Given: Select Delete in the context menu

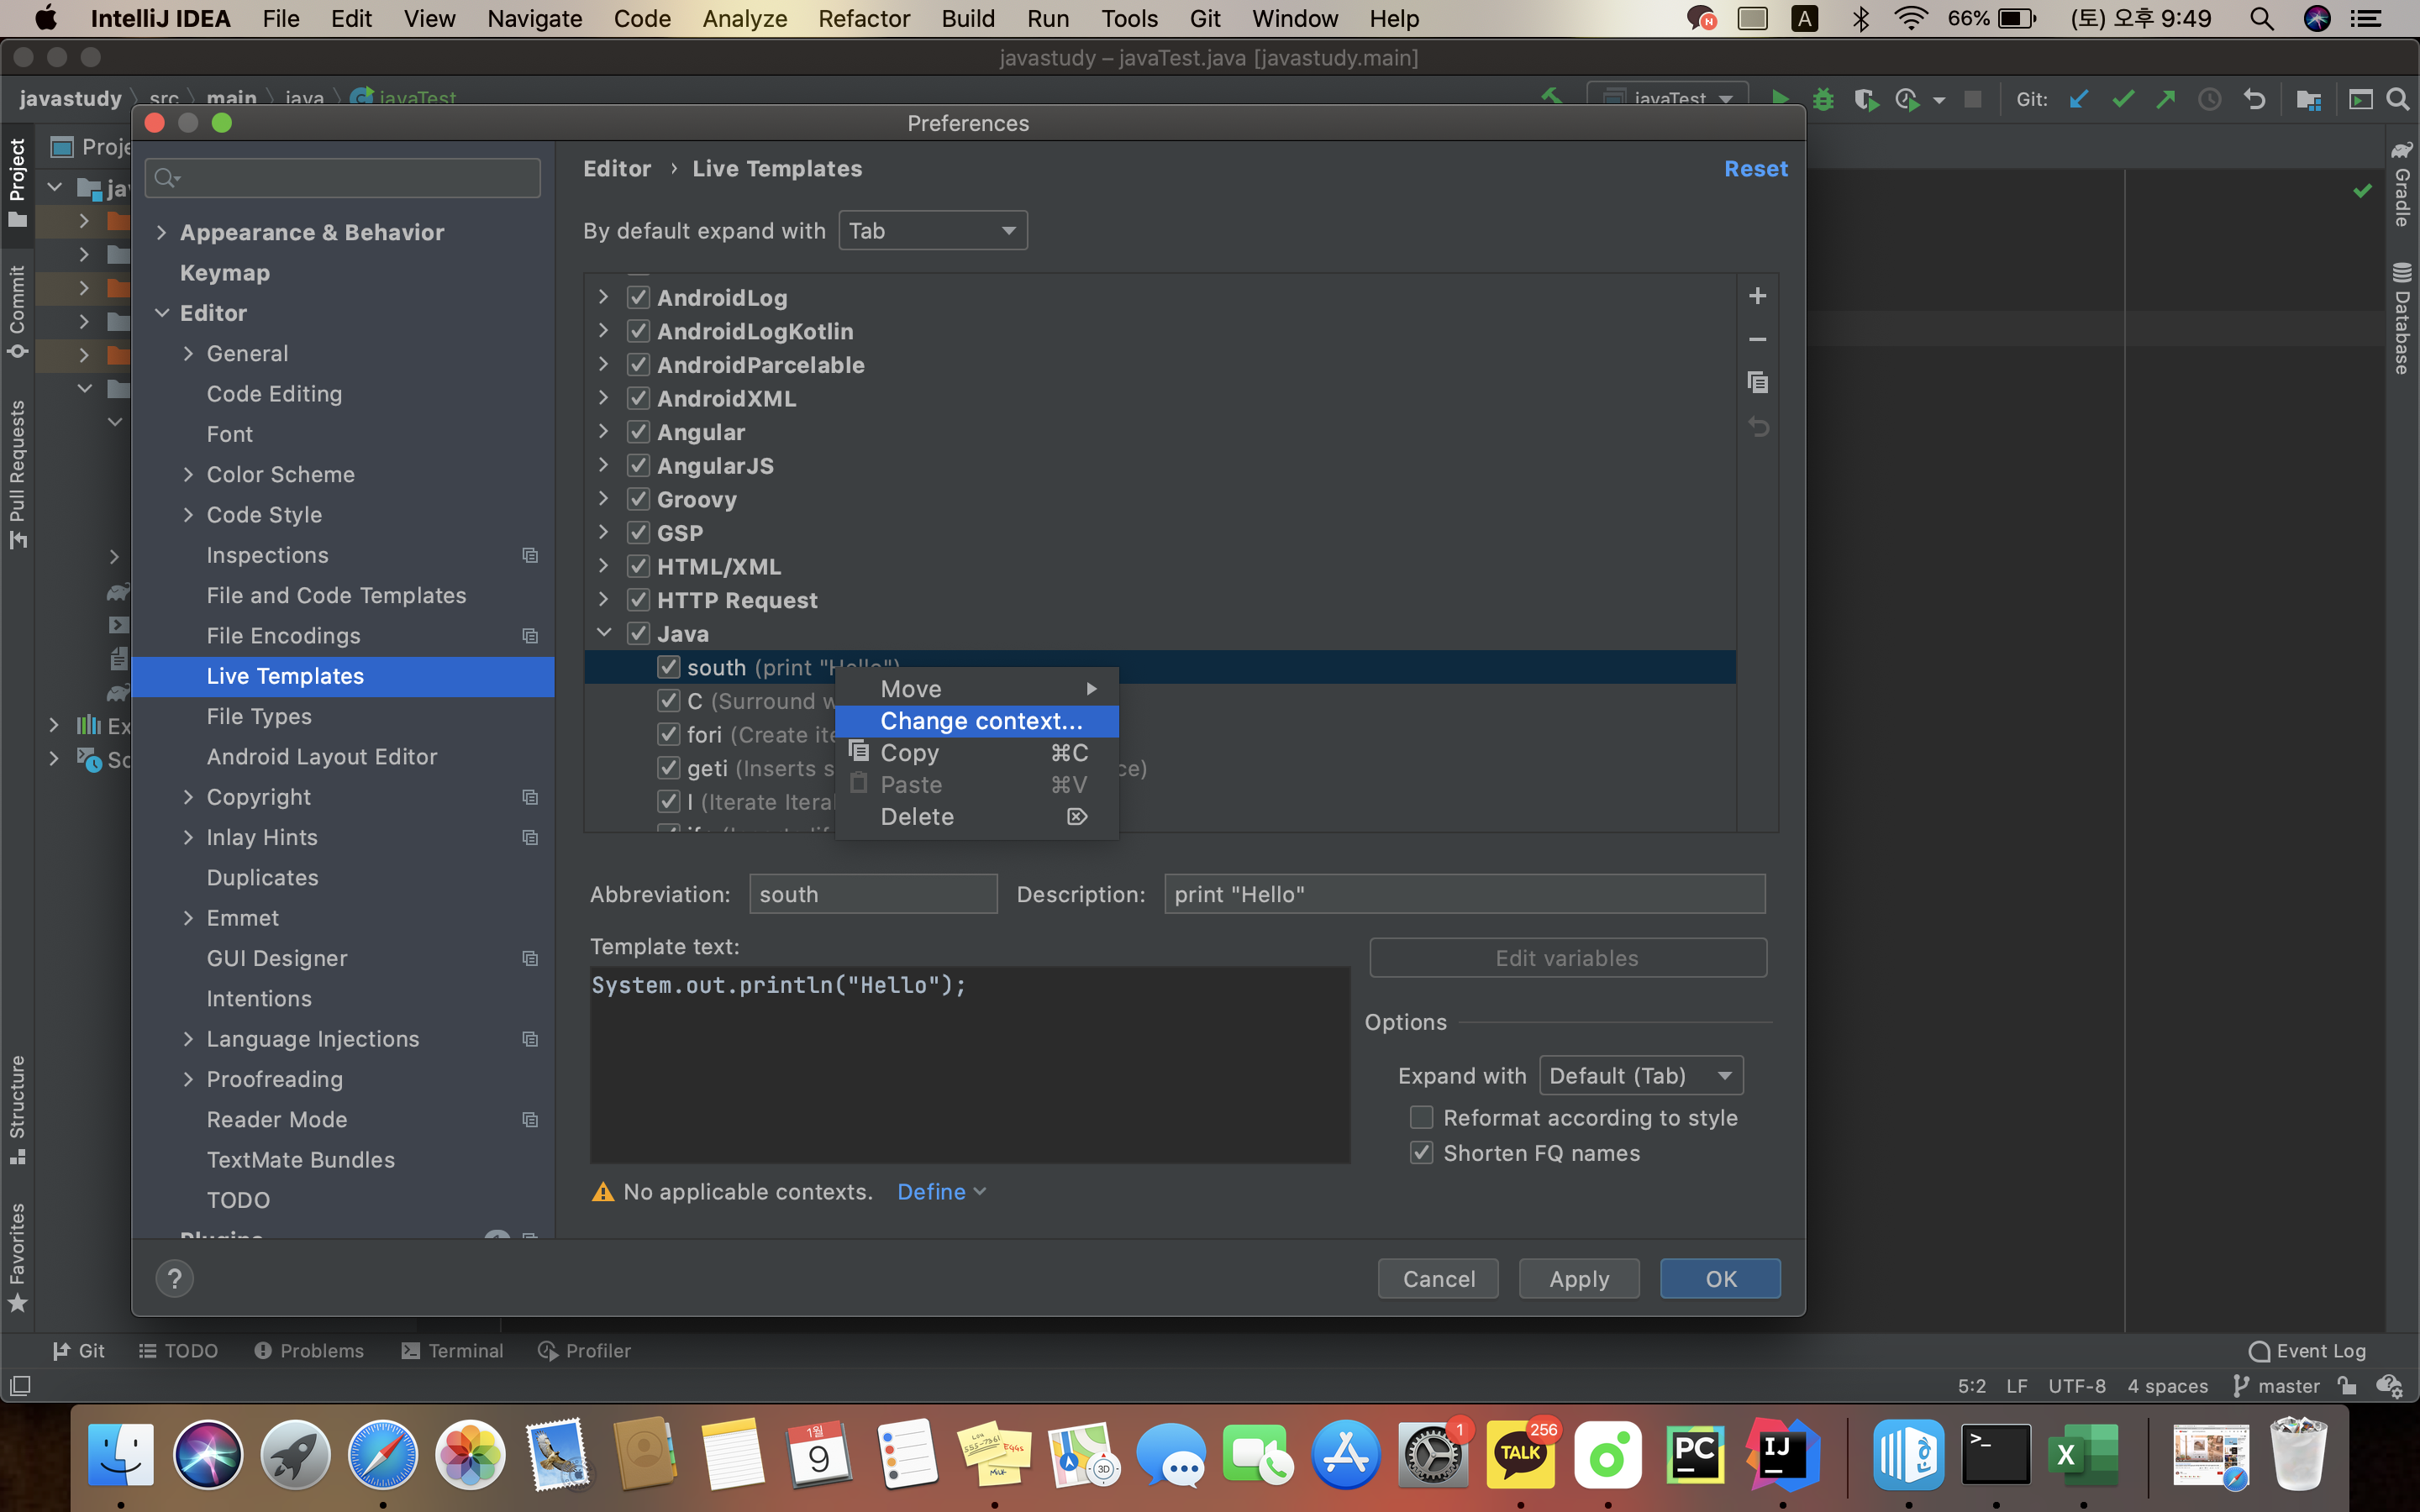Looking at the screenshot, I should tap(977, 816).
